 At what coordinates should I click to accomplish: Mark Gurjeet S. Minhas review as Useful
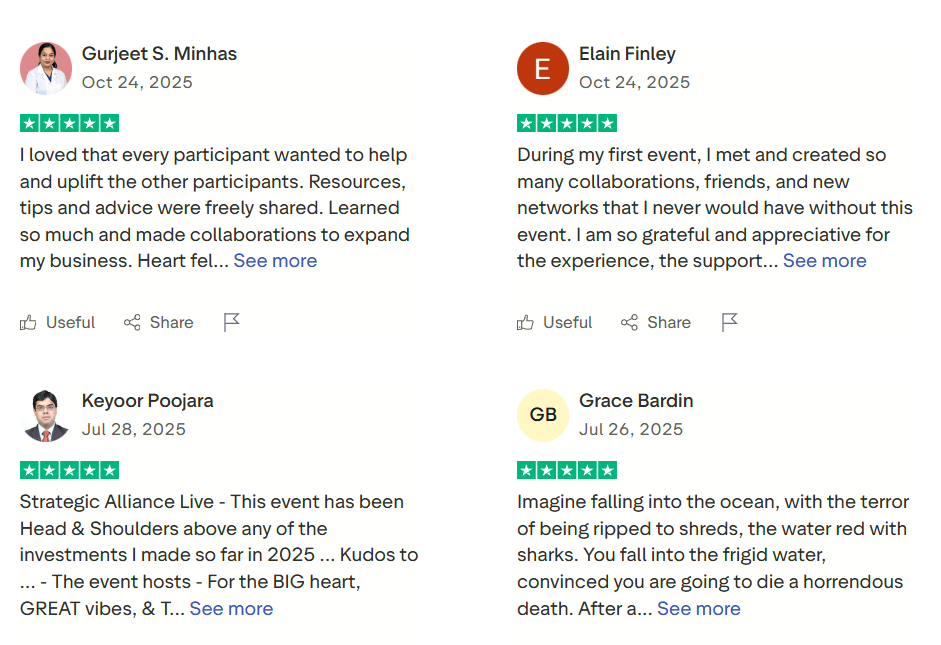(x=58, y=323)
